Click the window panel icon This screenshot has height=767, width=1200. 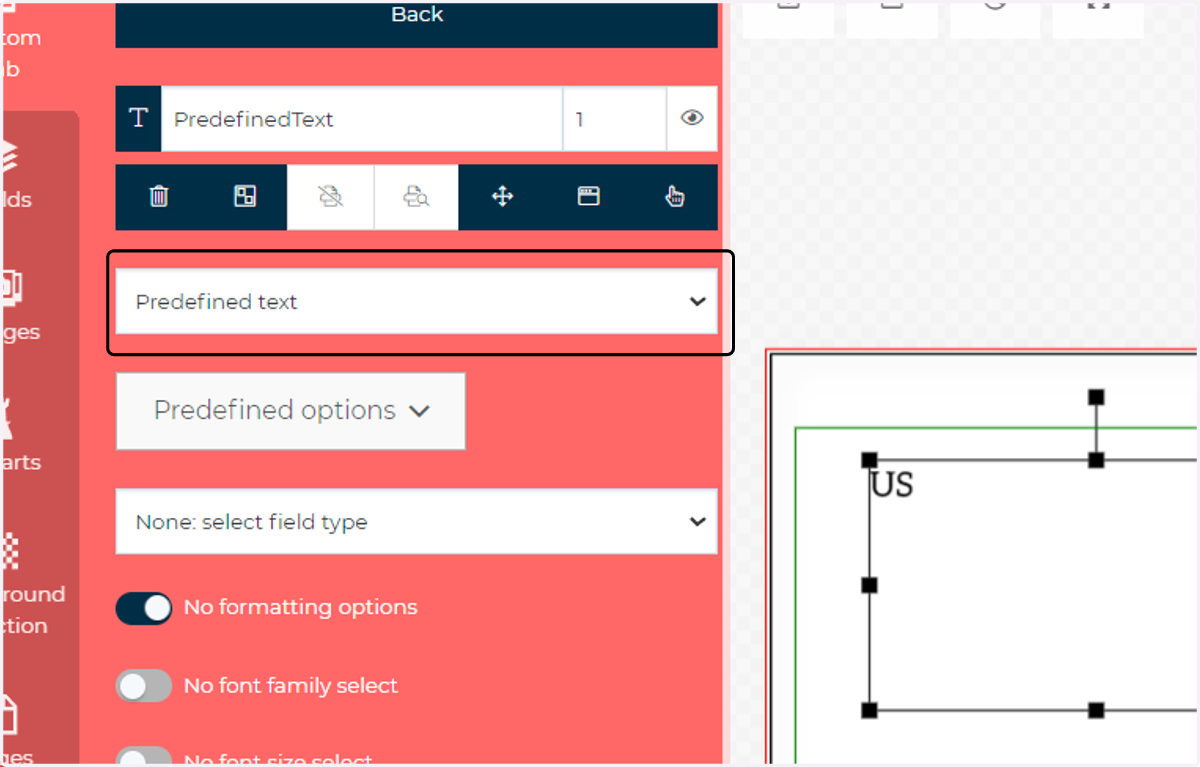588,197
